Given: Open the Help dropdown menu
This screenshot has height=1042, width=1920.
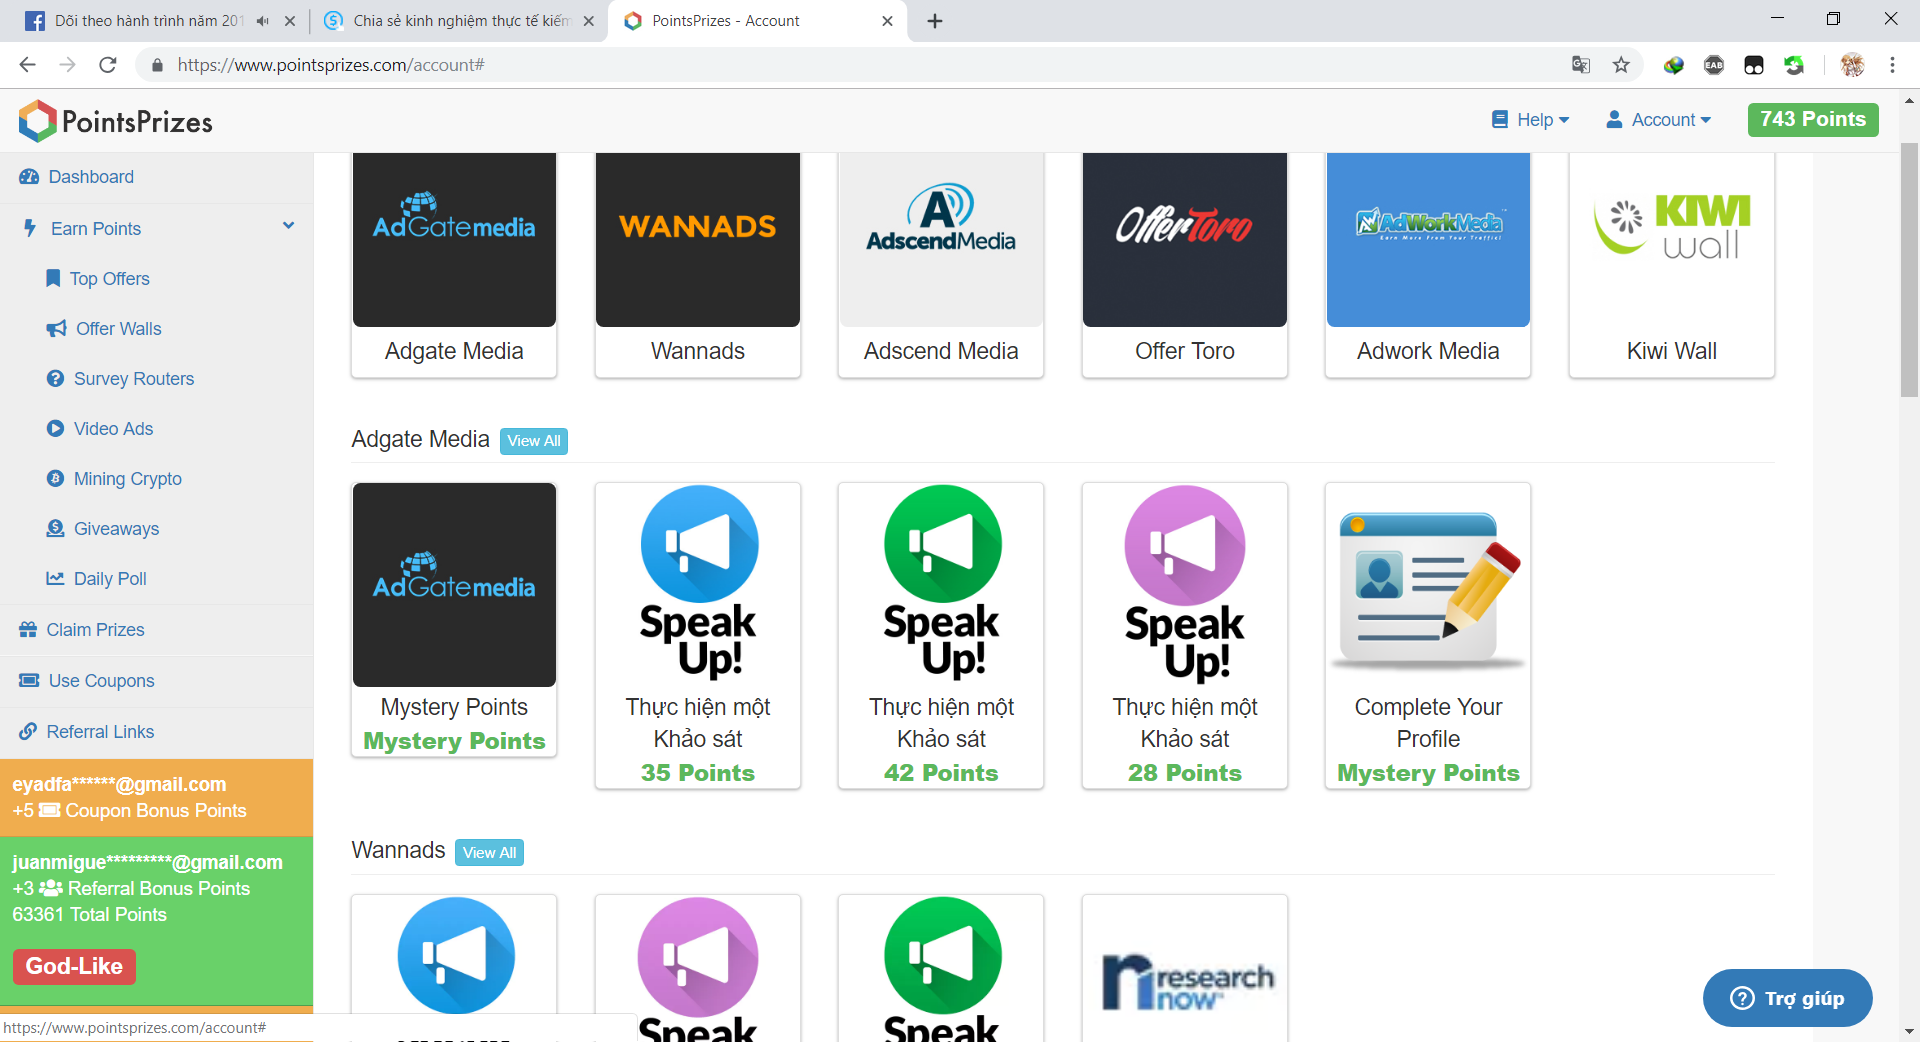Looking at the screenshot, I should [x=1530, y=120].
